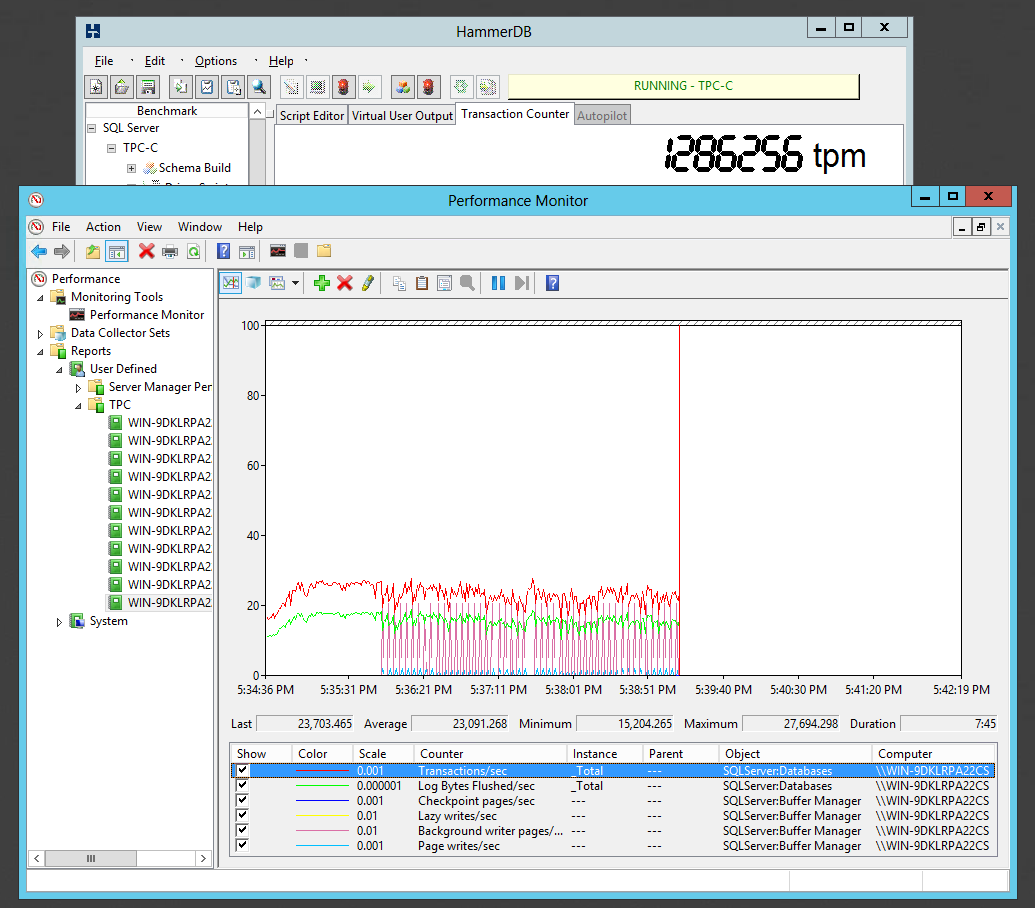Click graph Properties icon

445,283
